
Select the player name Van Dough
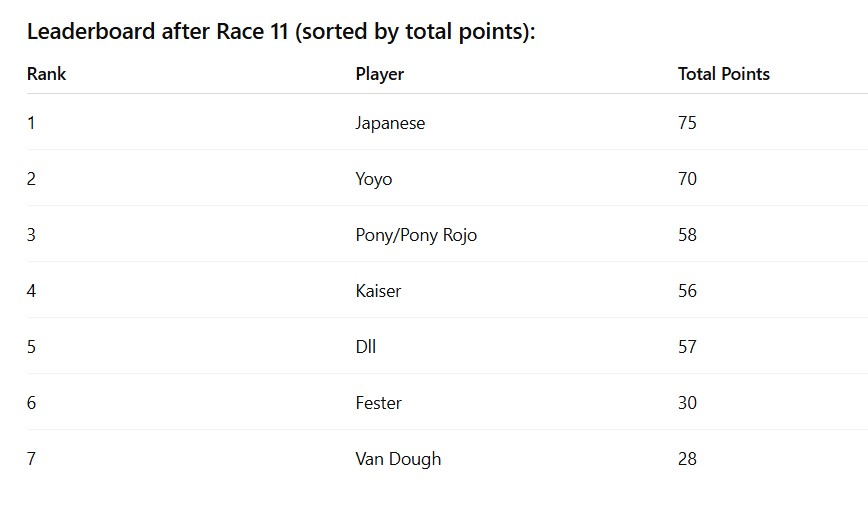coord(398,459)
